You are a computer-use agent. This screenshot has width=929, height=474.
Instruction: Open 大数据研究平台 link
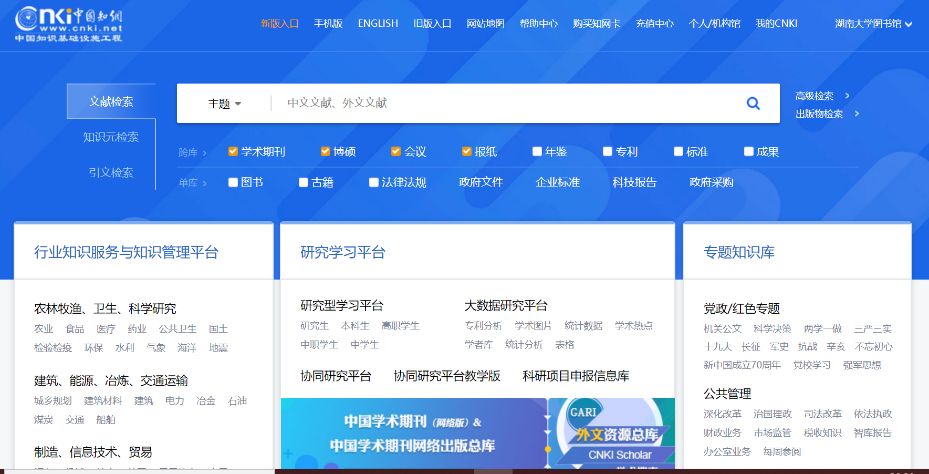tap(506, 306)
